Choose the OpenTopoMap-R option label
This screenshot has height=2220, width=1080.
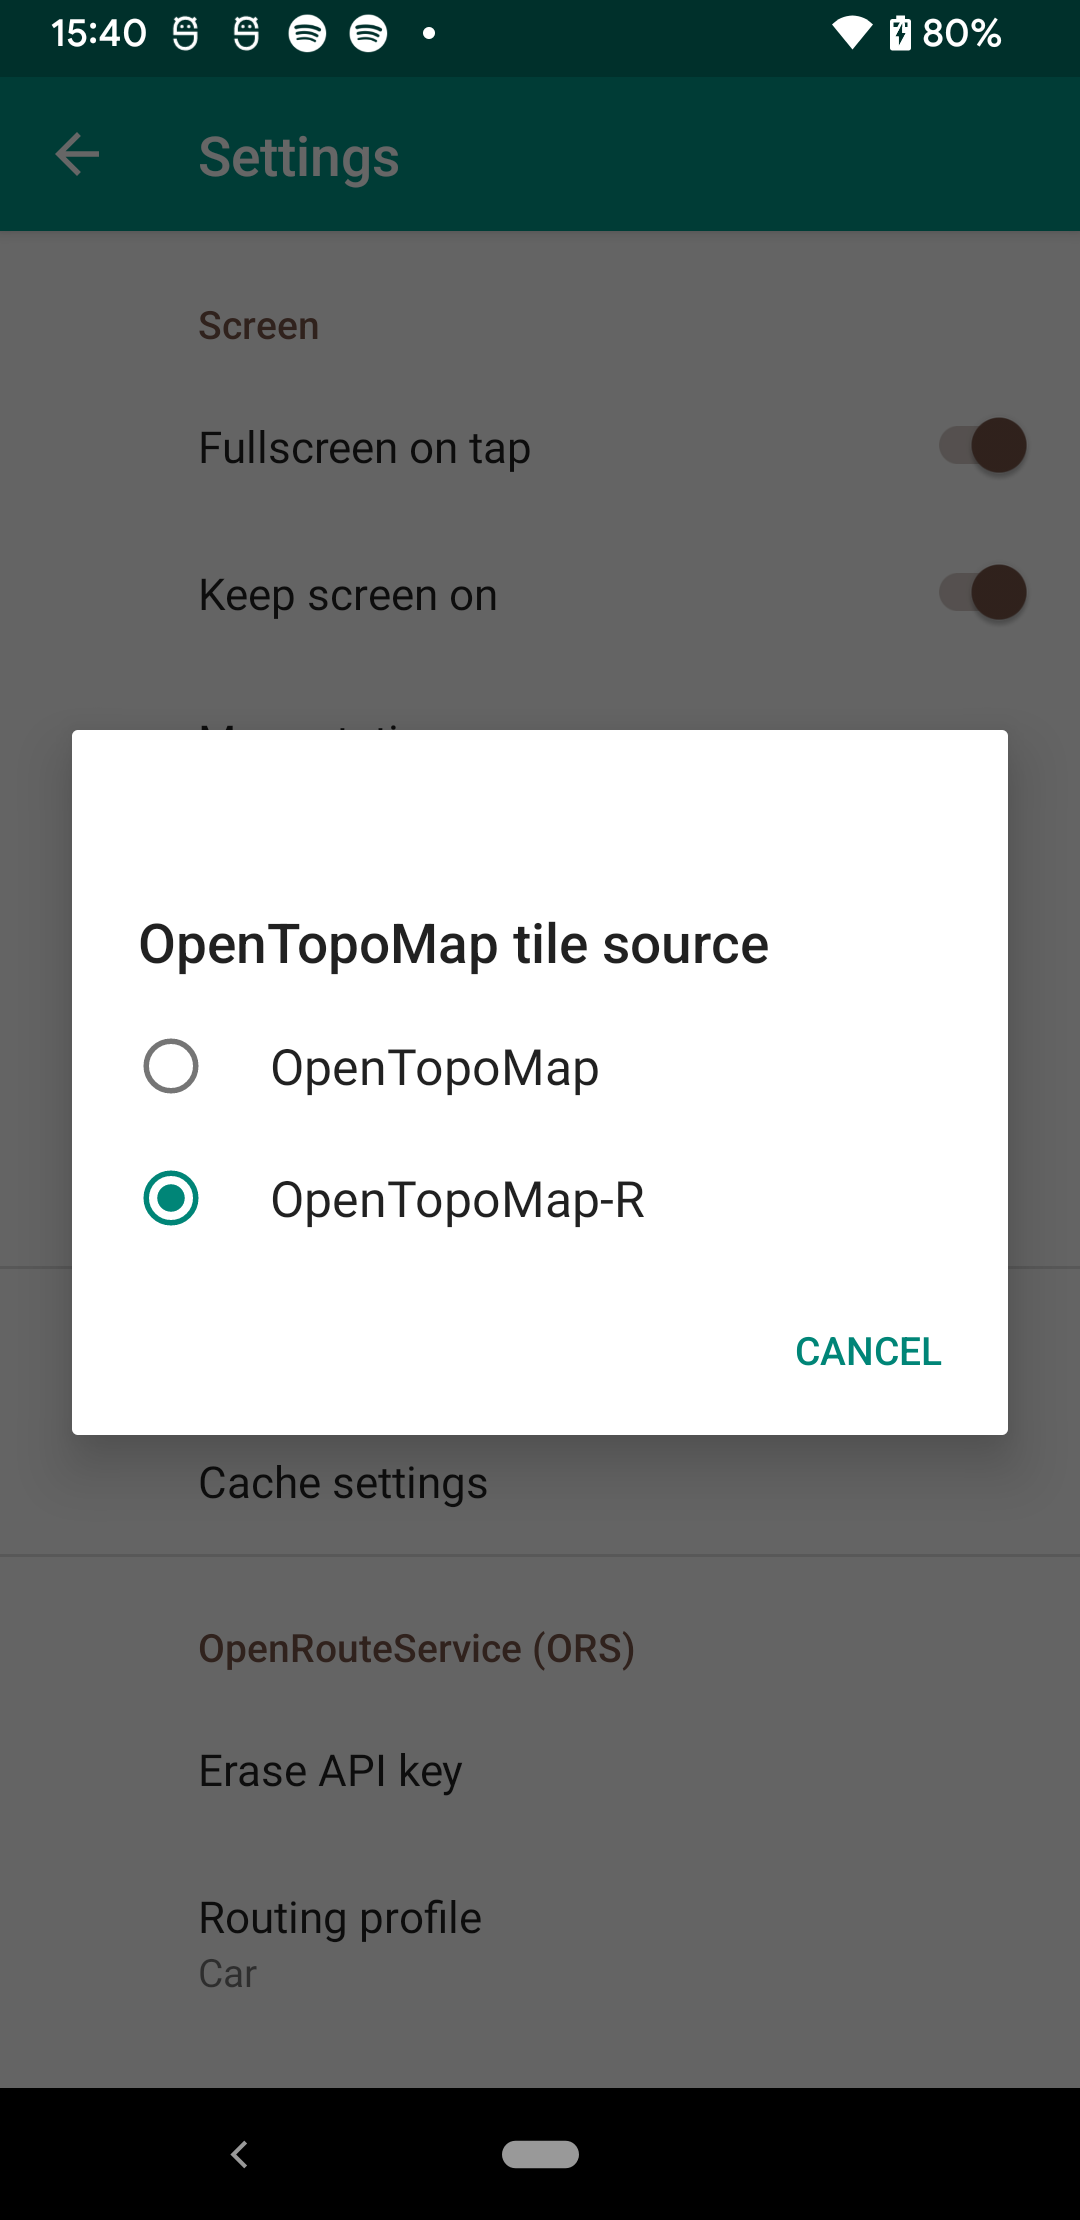458,1200
